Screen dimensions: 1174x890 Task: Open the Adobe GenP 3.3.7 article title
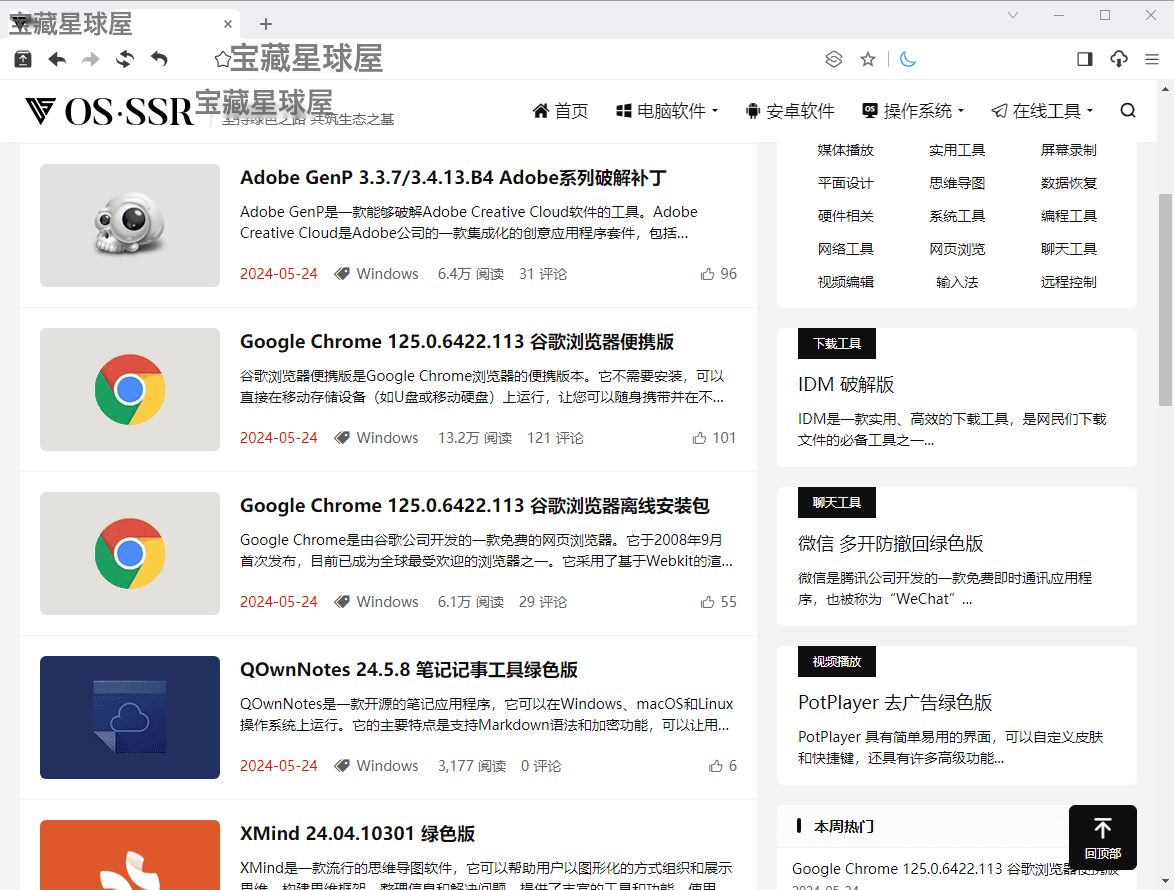tap(453, 178)
